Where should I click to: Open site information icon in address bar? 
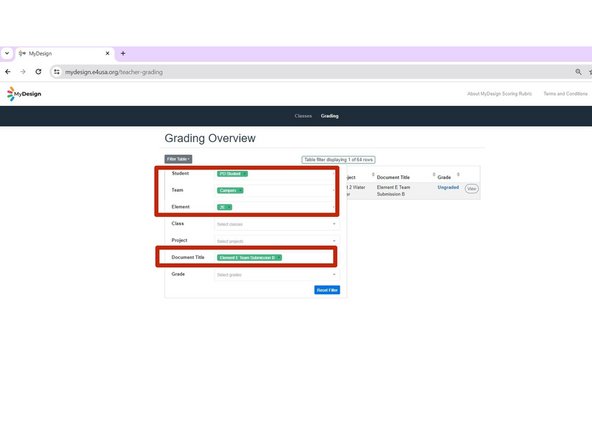coord(57,72)
